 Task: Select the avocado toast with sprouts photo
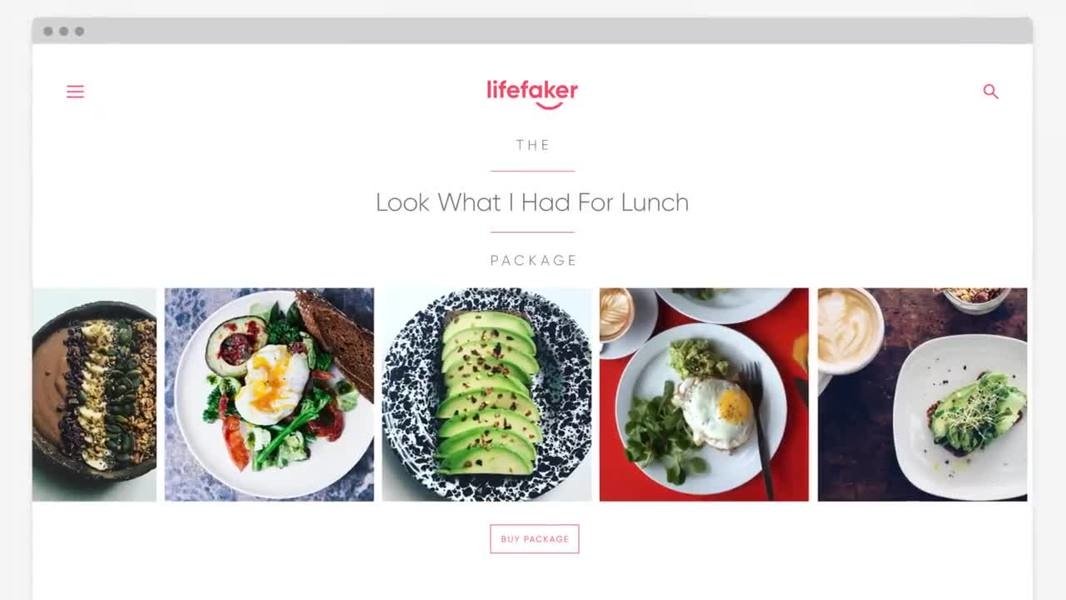pyautogui.click(x=923, y=395)
